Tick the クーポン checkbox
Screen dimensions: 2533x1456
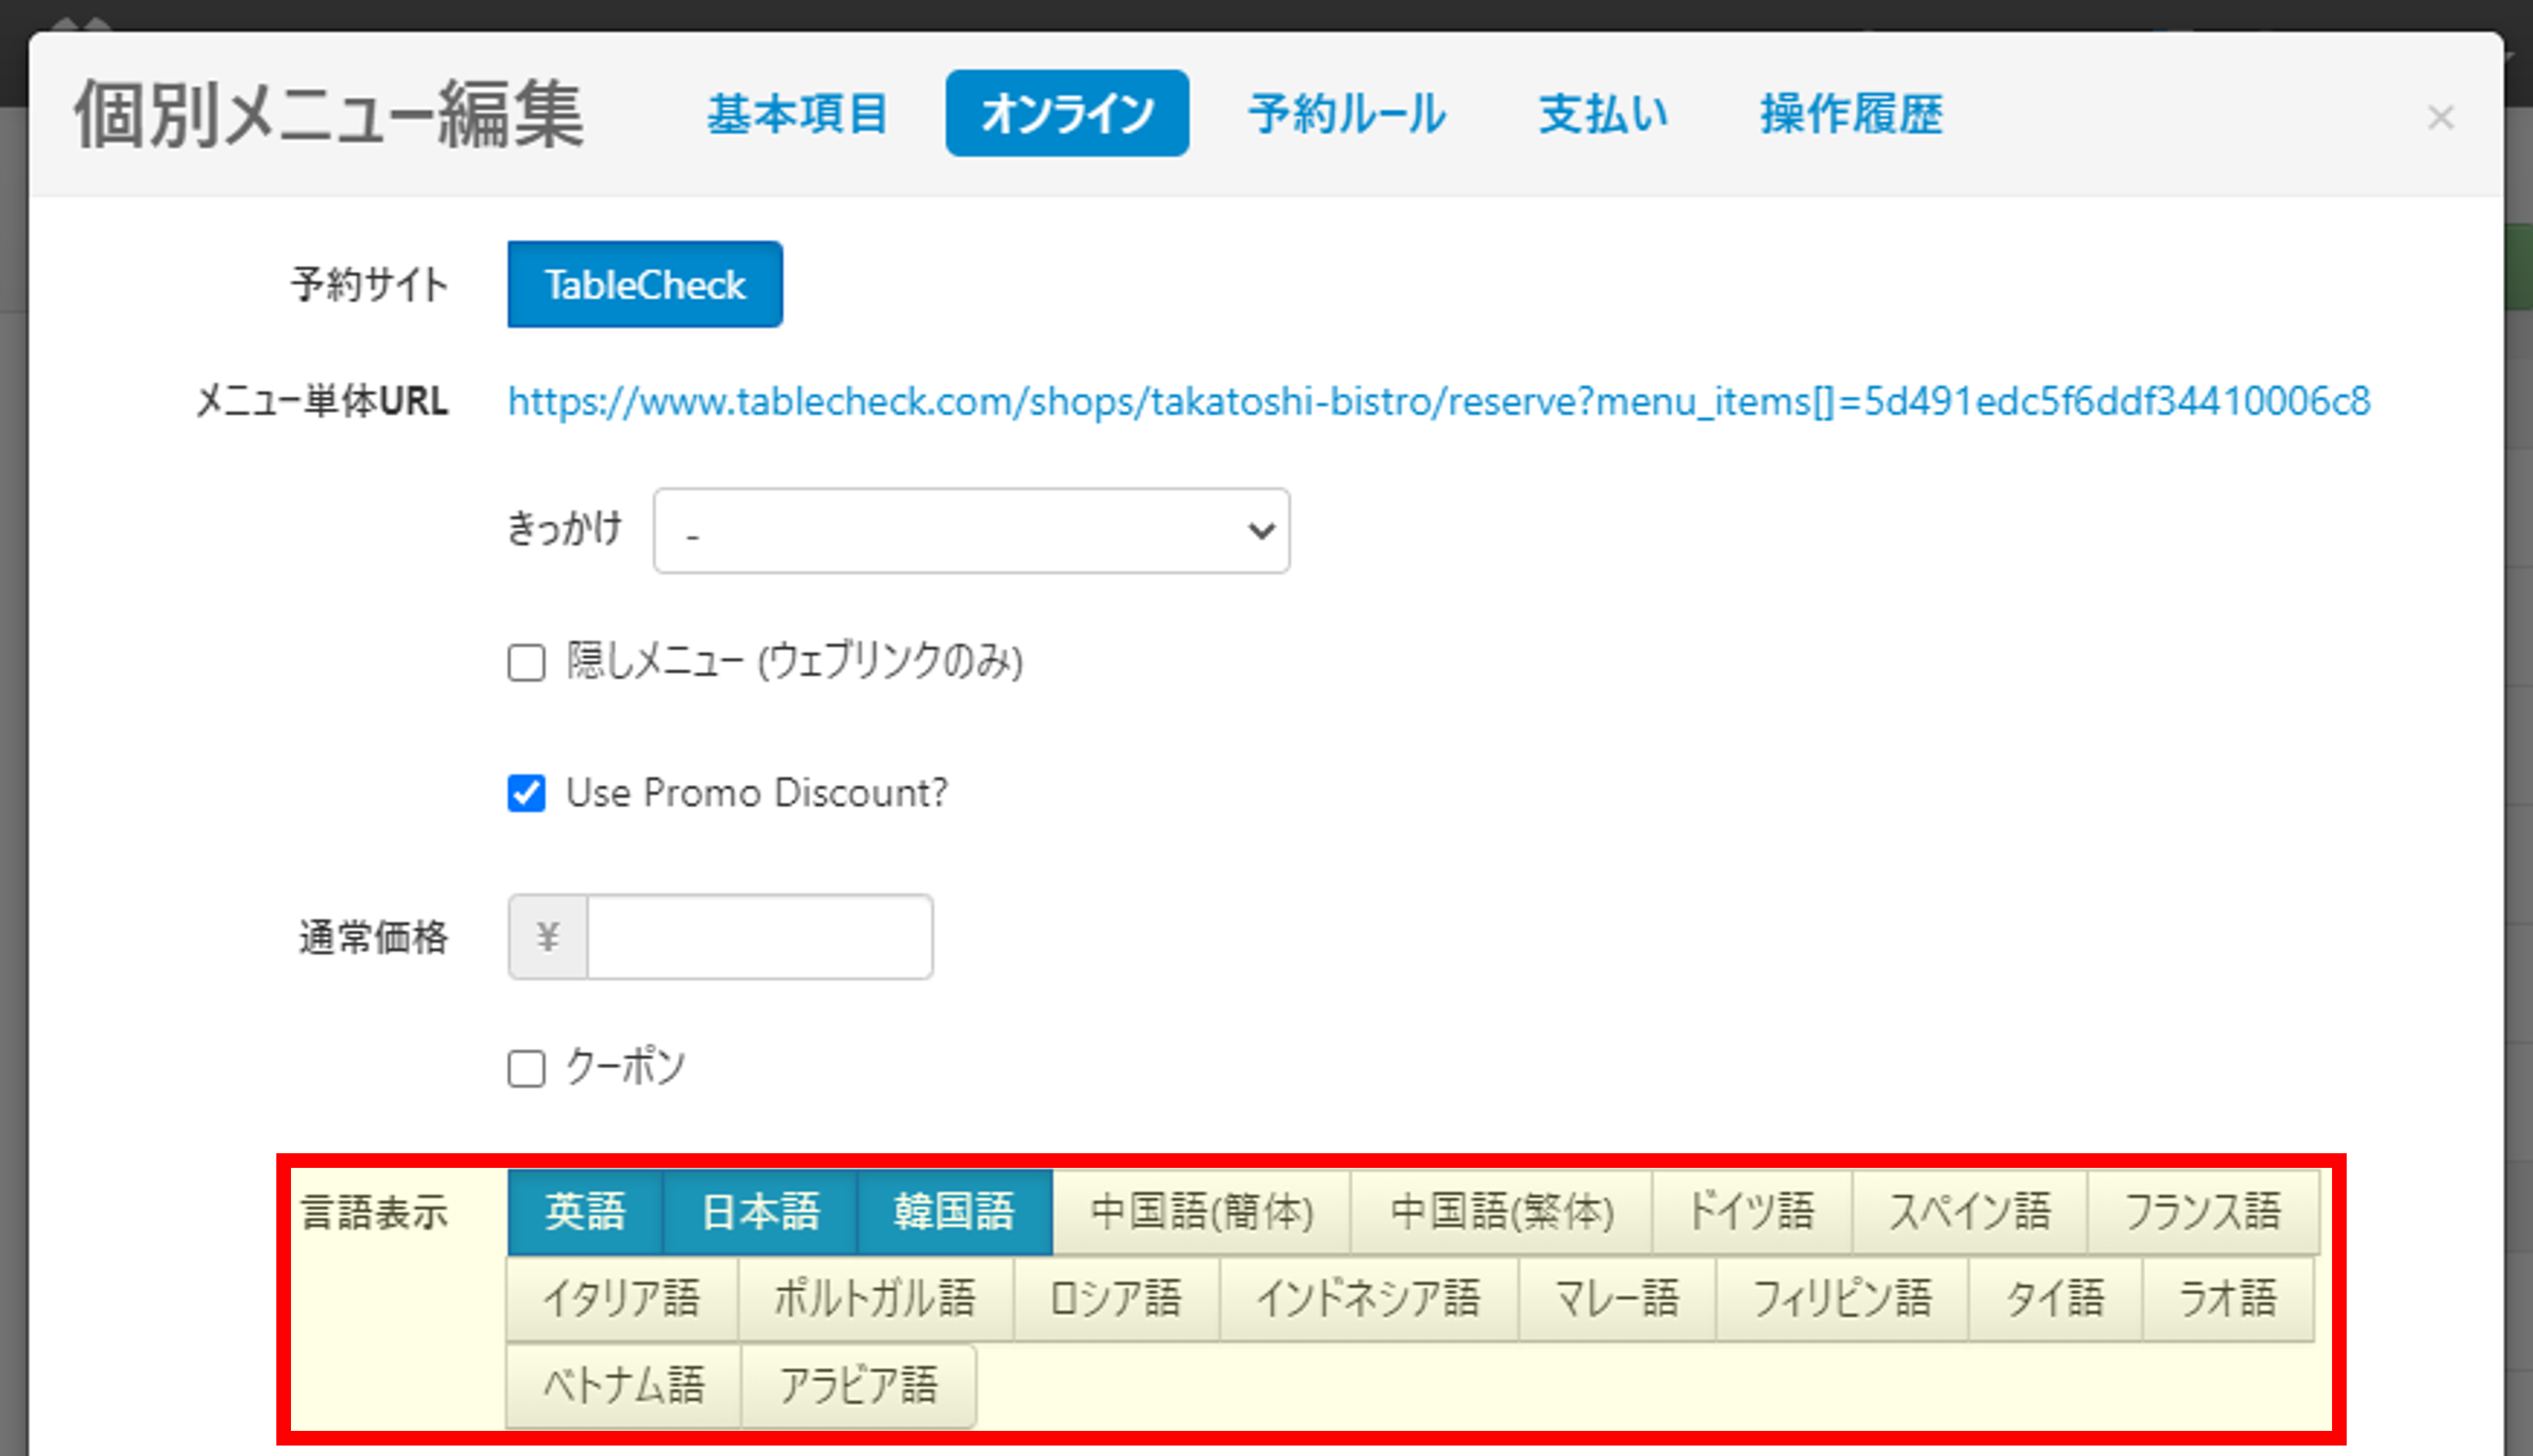526,1069
